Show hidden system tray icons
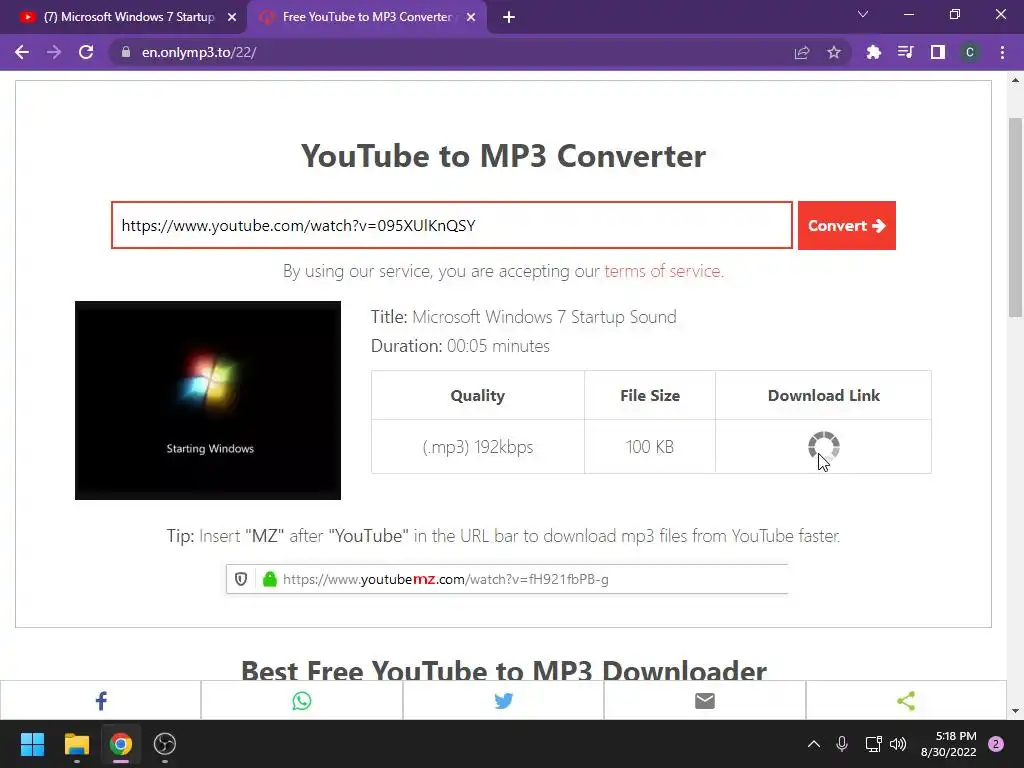1024x768 pixels. pyautogui.click(x=814, y=744)
